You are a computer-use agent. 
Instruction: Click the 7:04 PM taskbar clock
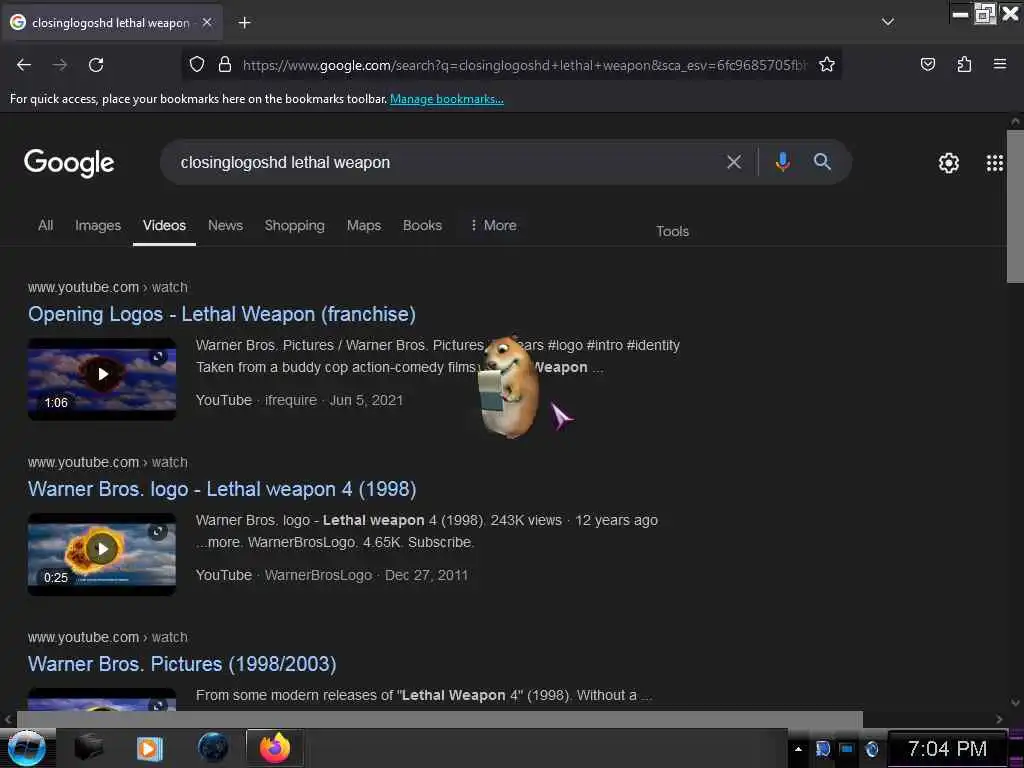coord(947,749)
